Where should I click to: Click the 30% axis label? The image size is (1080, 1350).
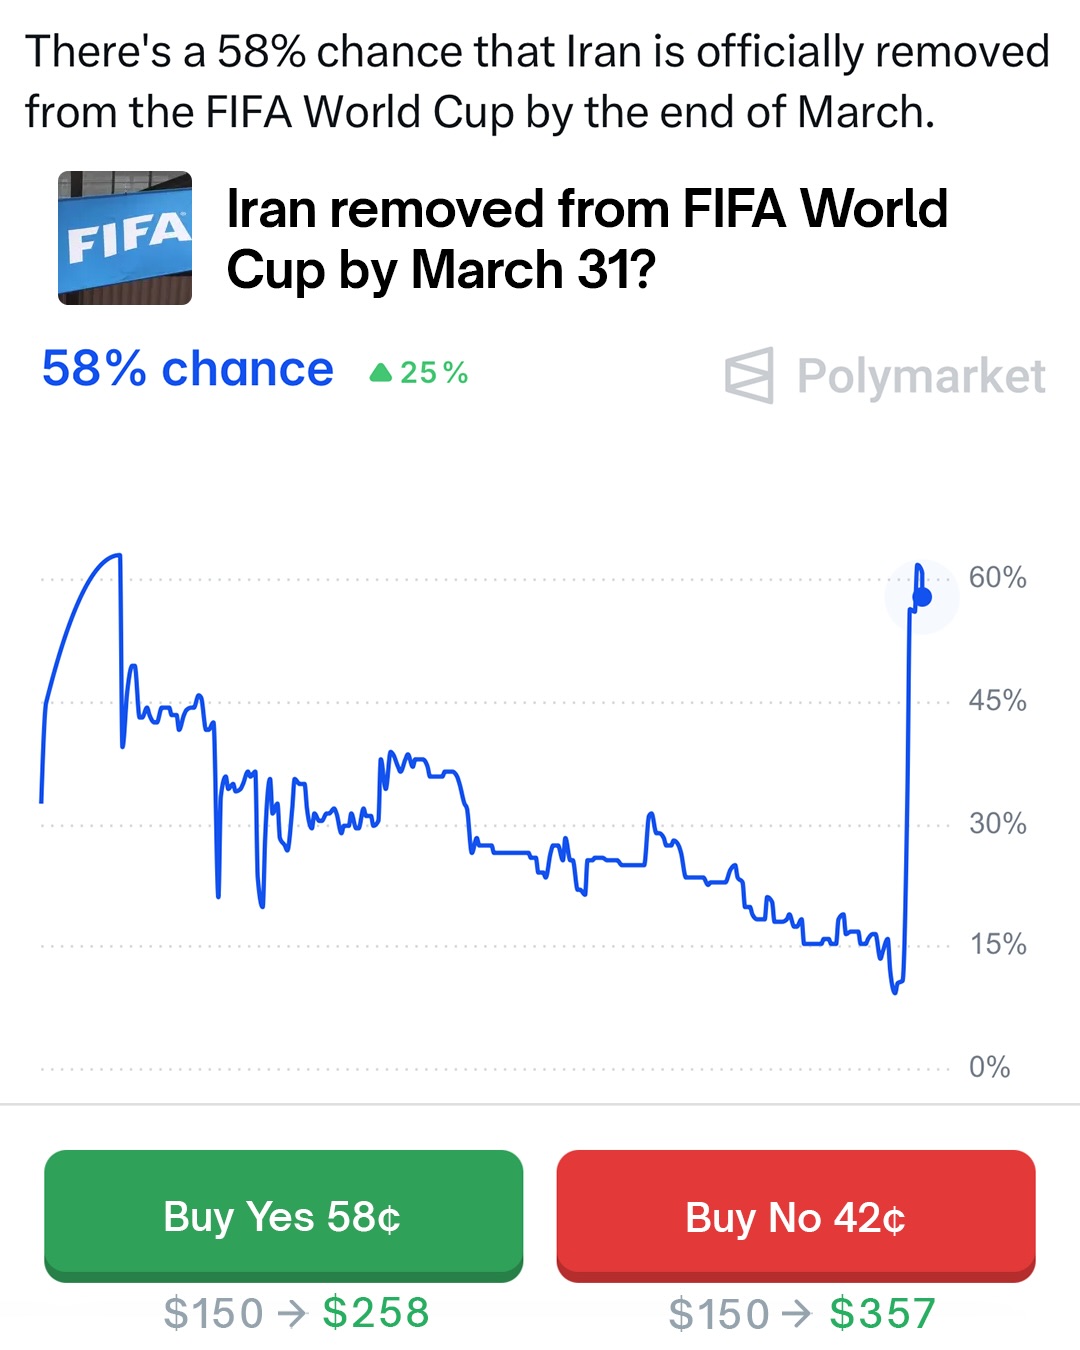[997, 823]
